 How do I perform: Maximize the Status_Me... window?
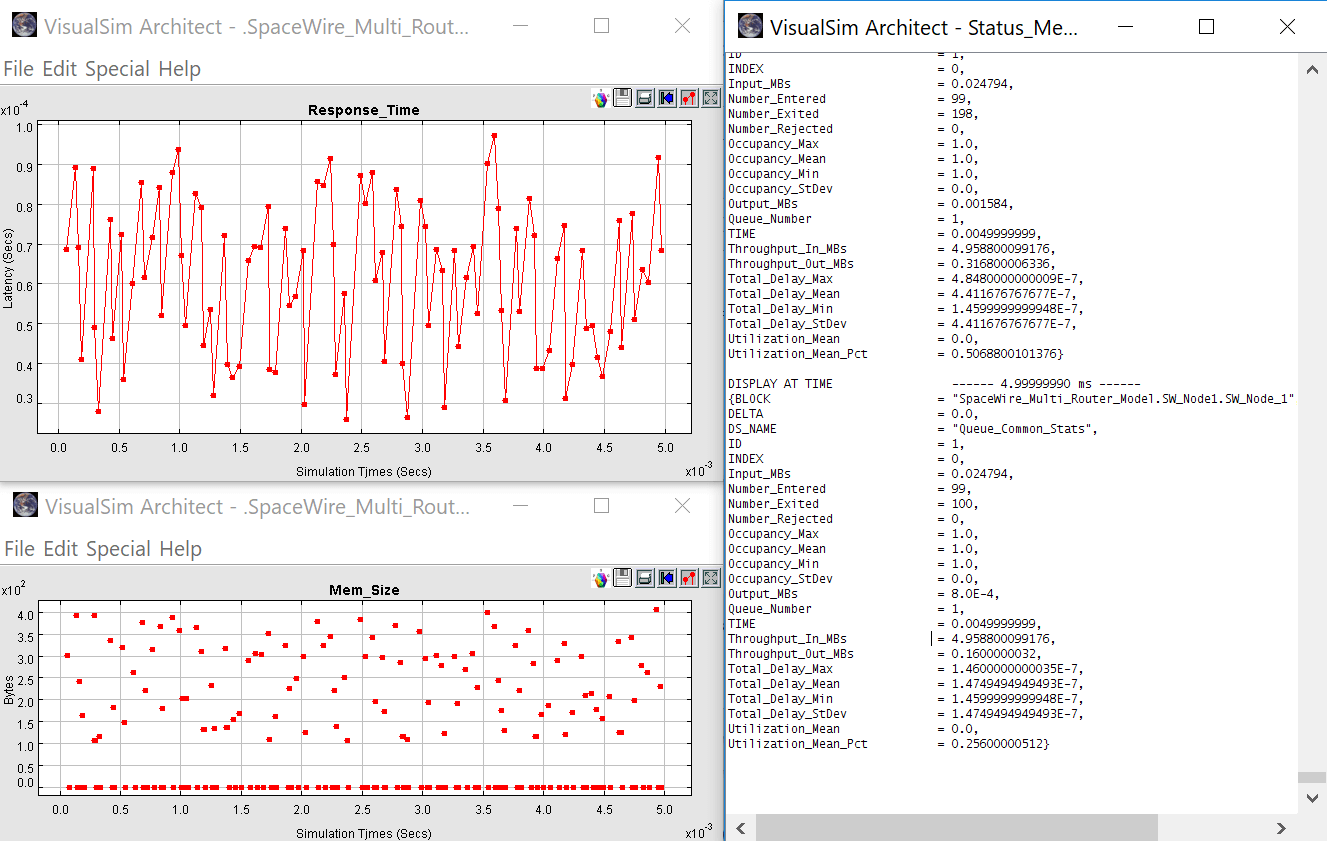(x=1206, y=27)
